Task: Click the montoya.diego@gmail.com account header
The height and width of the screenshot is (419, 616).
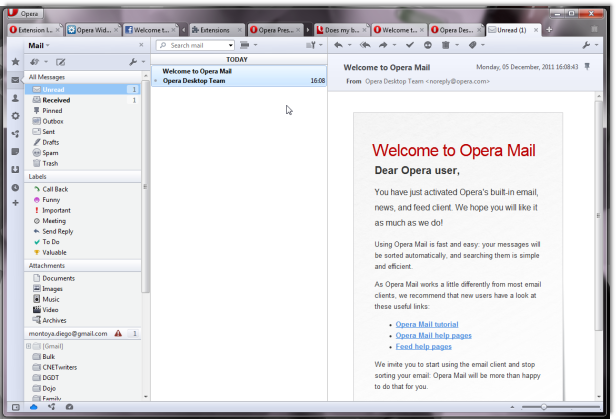Action: (x=82, y=333)
